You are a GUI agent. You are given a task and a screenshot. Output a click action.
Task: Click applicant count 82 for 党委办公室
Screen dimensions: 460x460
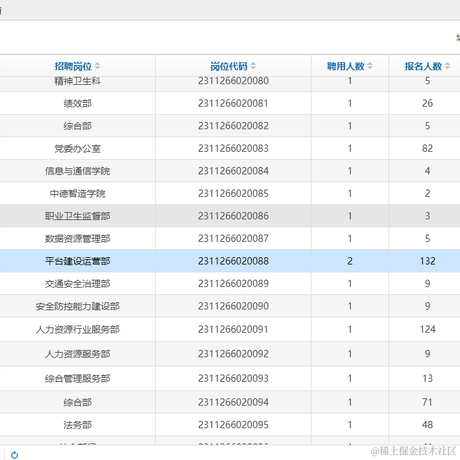pyautogui.click(x=427, y=148)
